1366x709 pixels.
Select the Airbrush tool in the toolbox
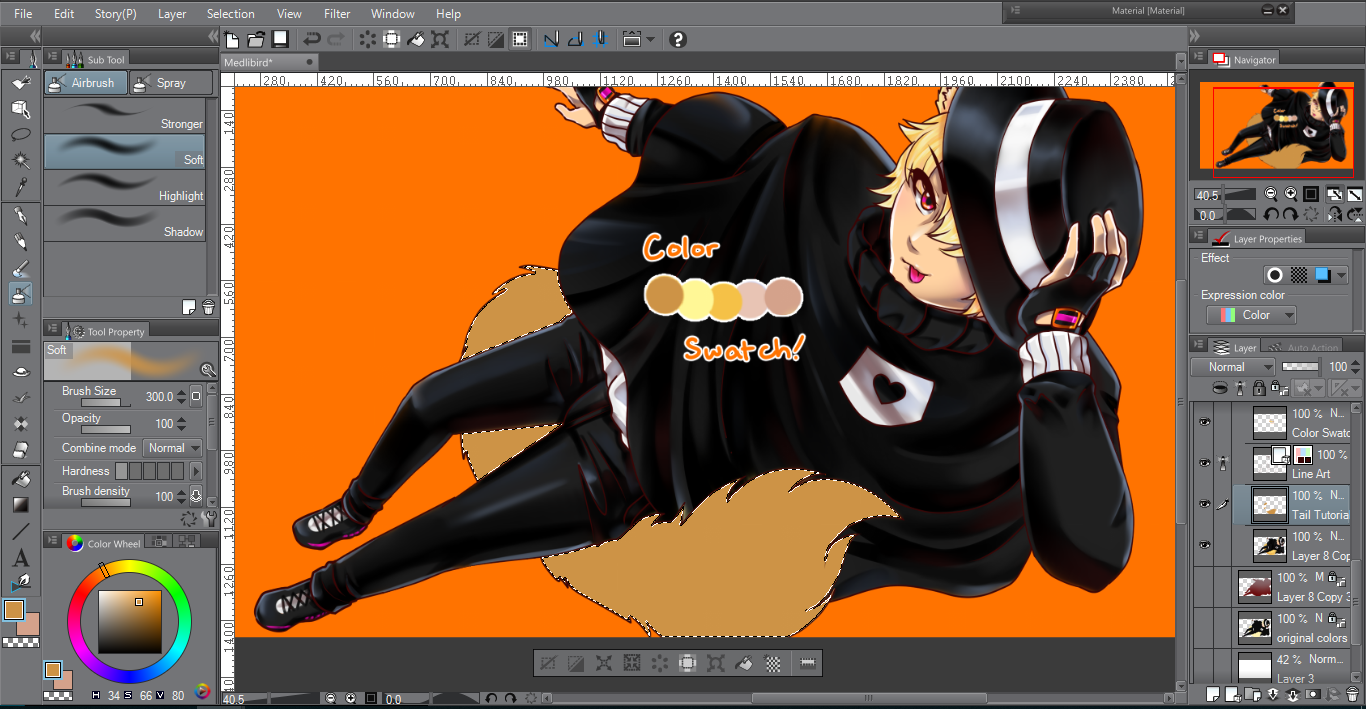coord(21,294)
